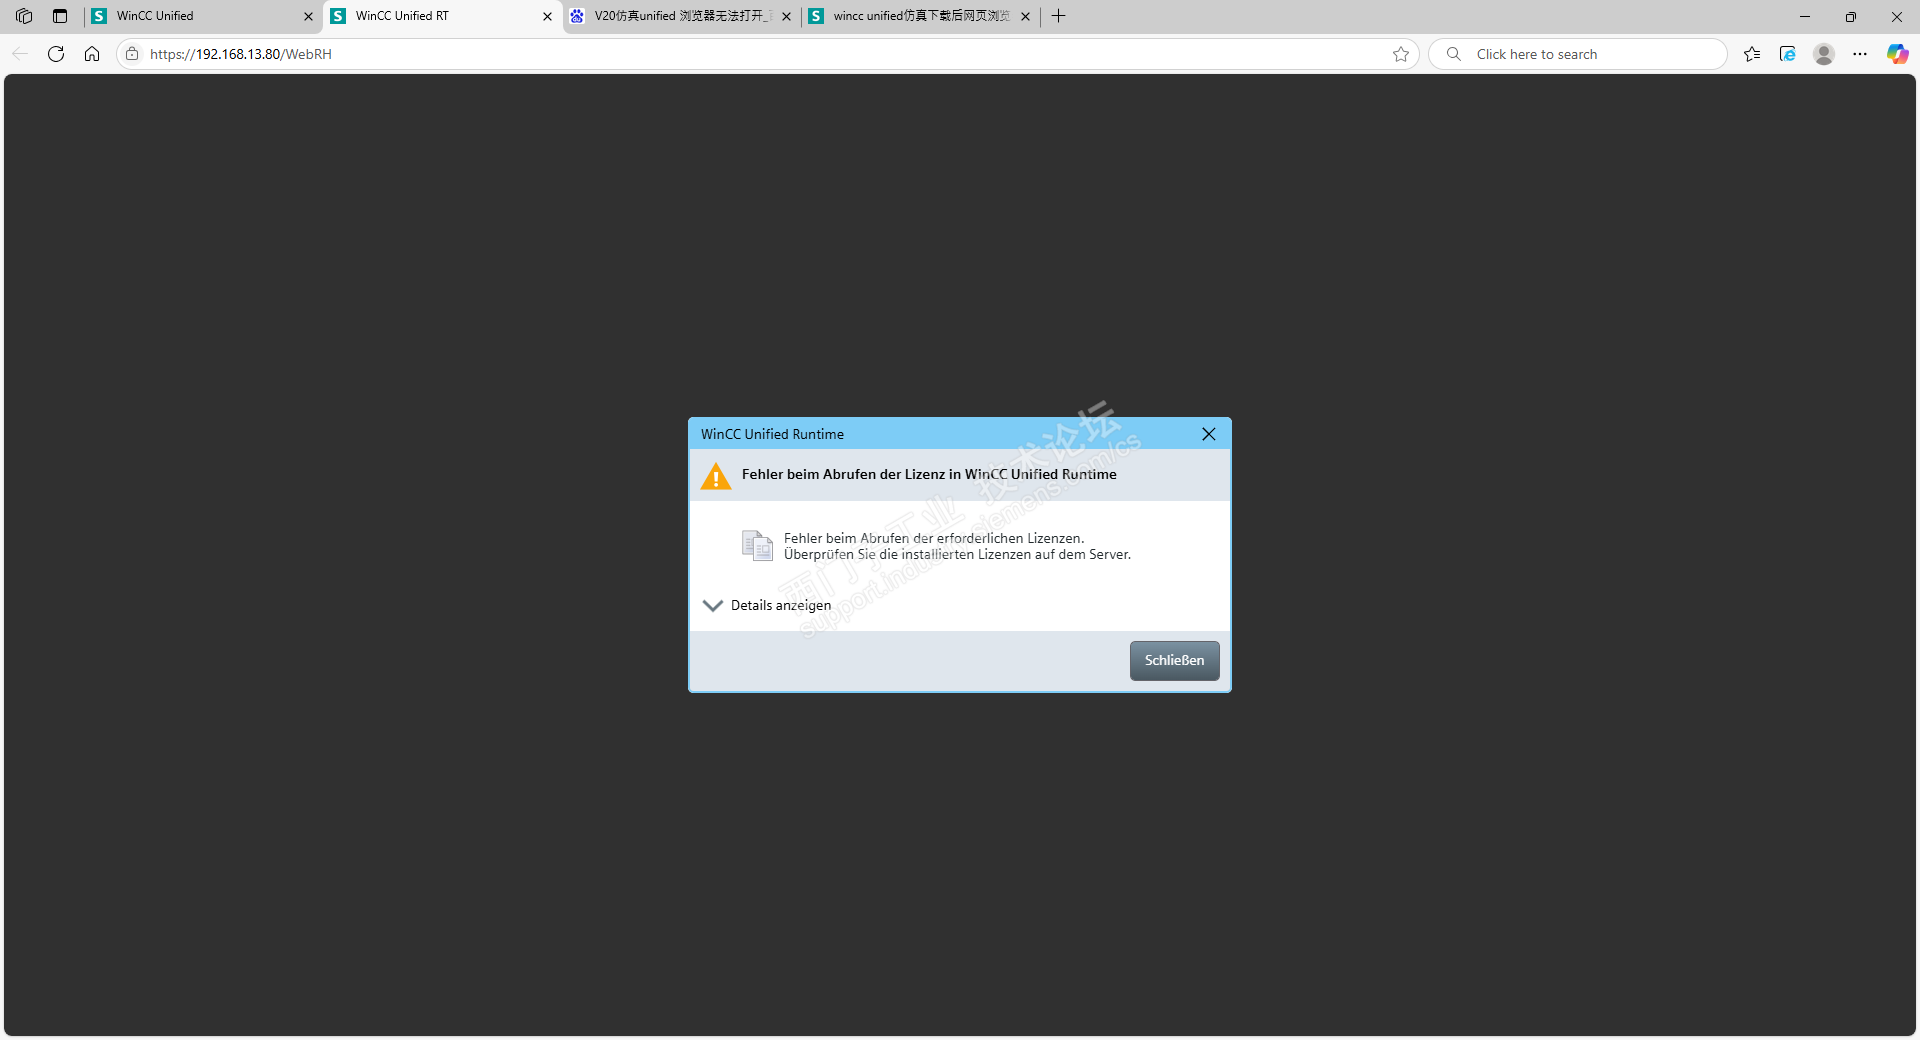Image resolution: width=1920 pixels, height=1040 pixels.
Task: Click the 'WinCC Unified Runtime' dialog title
Action: 772,434
